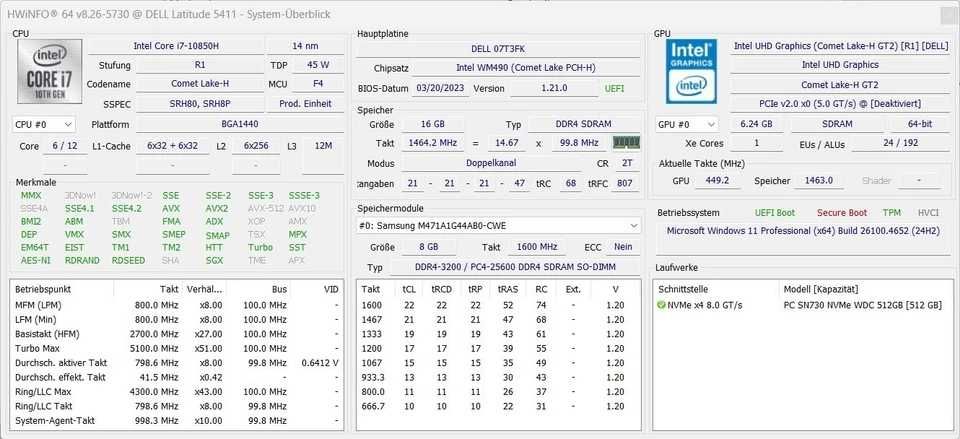The width and height of the screenshot is (960, 439).
Task: Click the 12M L3 cache field
Action: (x=323, y=146)
